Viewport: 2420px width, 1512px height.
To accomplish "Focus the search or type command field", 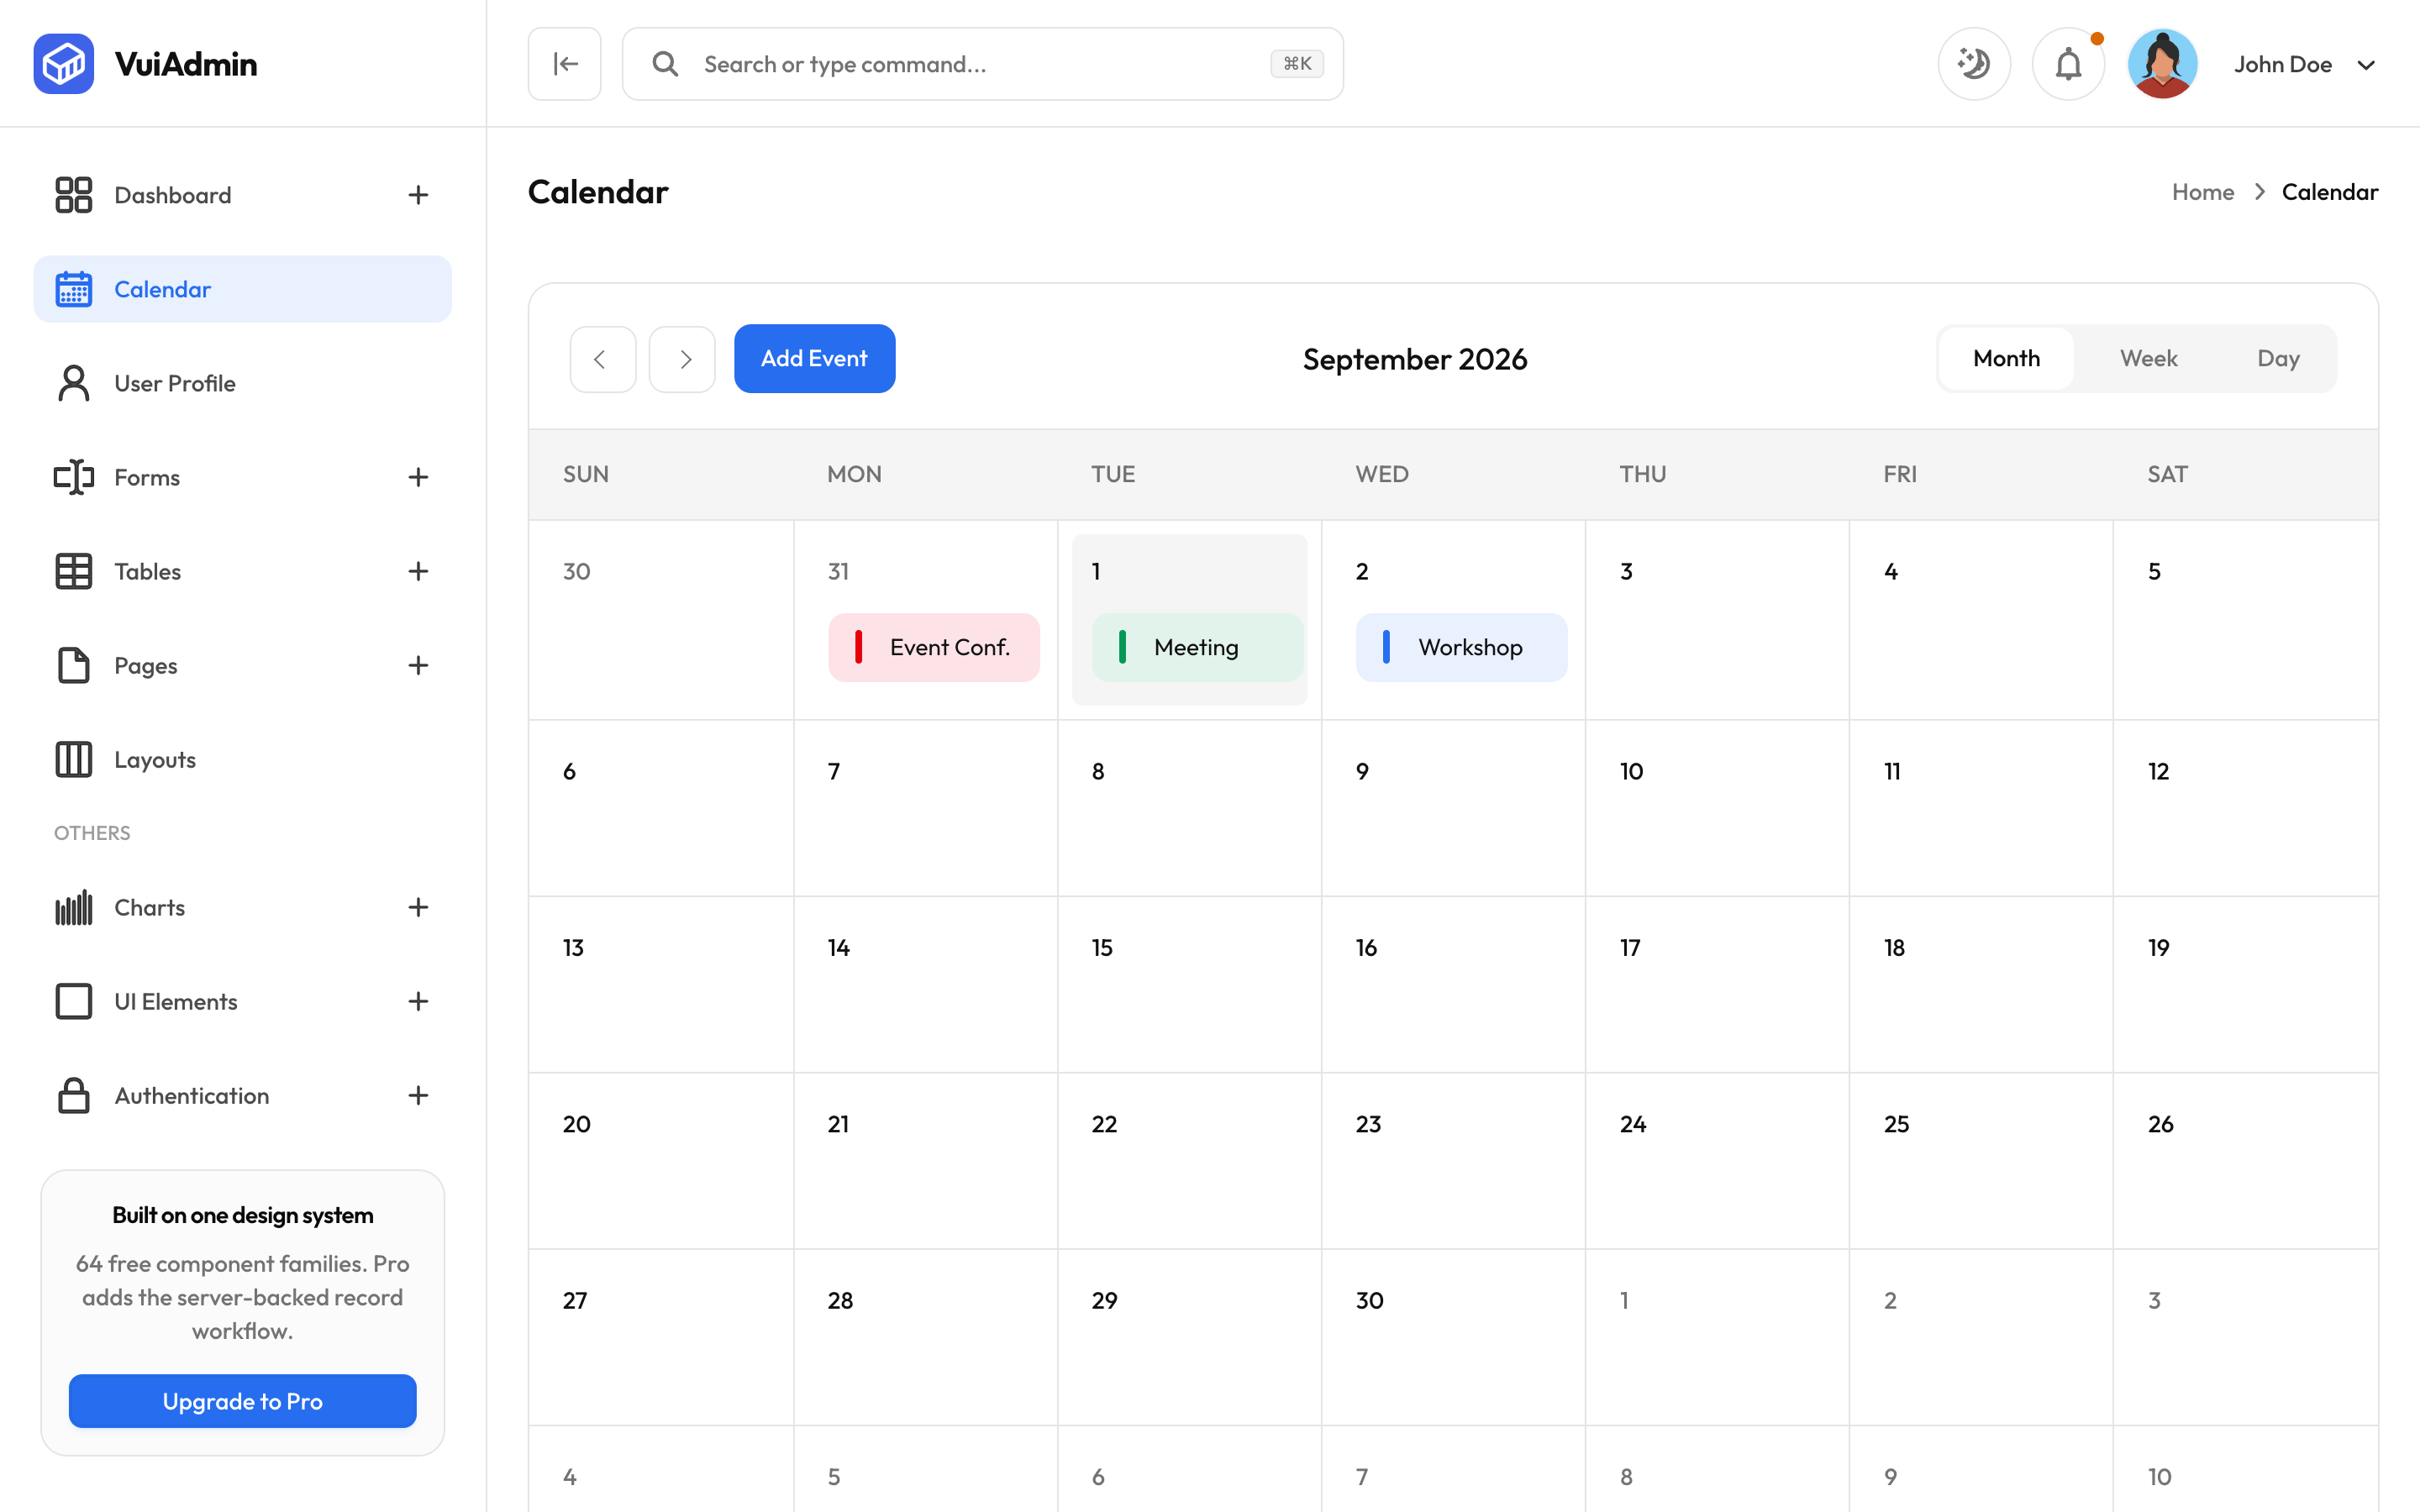I will tap(982, 64).
